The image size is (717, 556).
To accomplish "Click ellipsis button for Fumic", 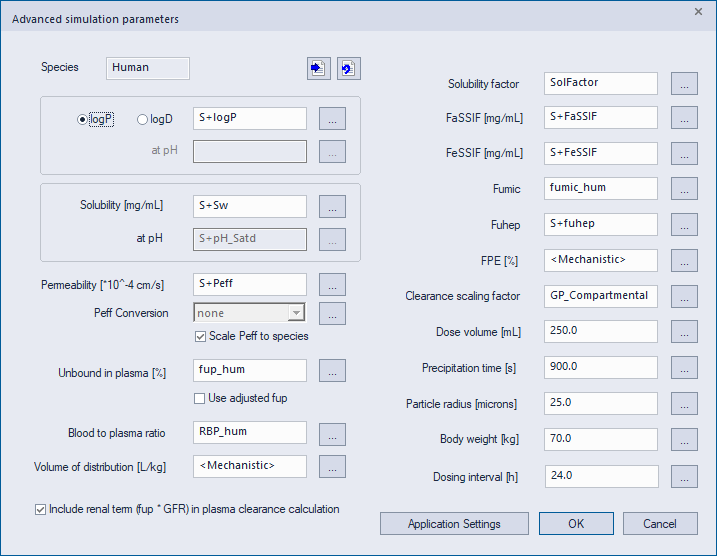I will point(685,188).
